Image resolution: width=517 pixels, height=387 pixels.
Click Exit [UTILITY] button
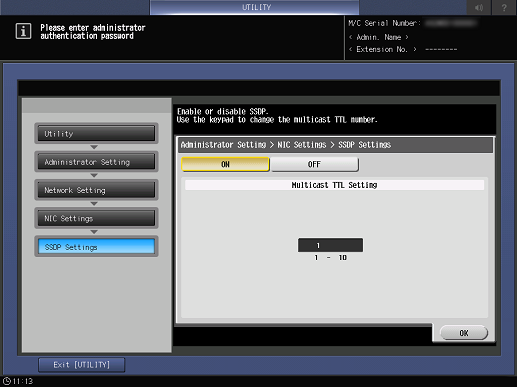click(x=82, y=365)
